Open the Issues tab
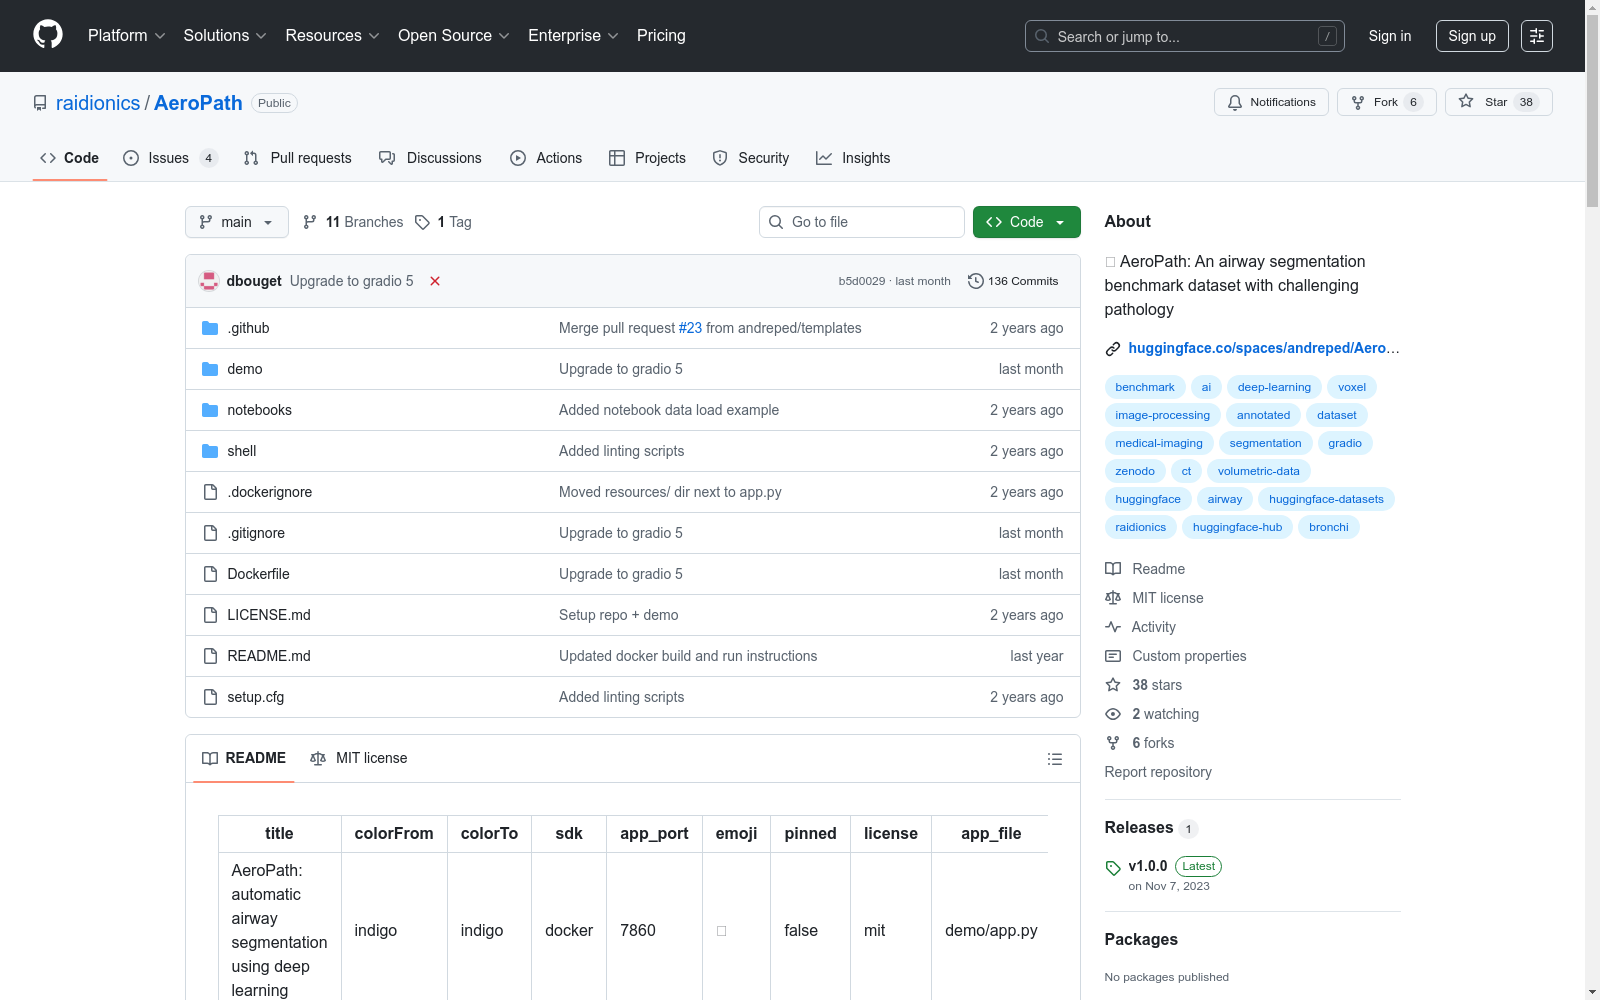 (170, 158)
